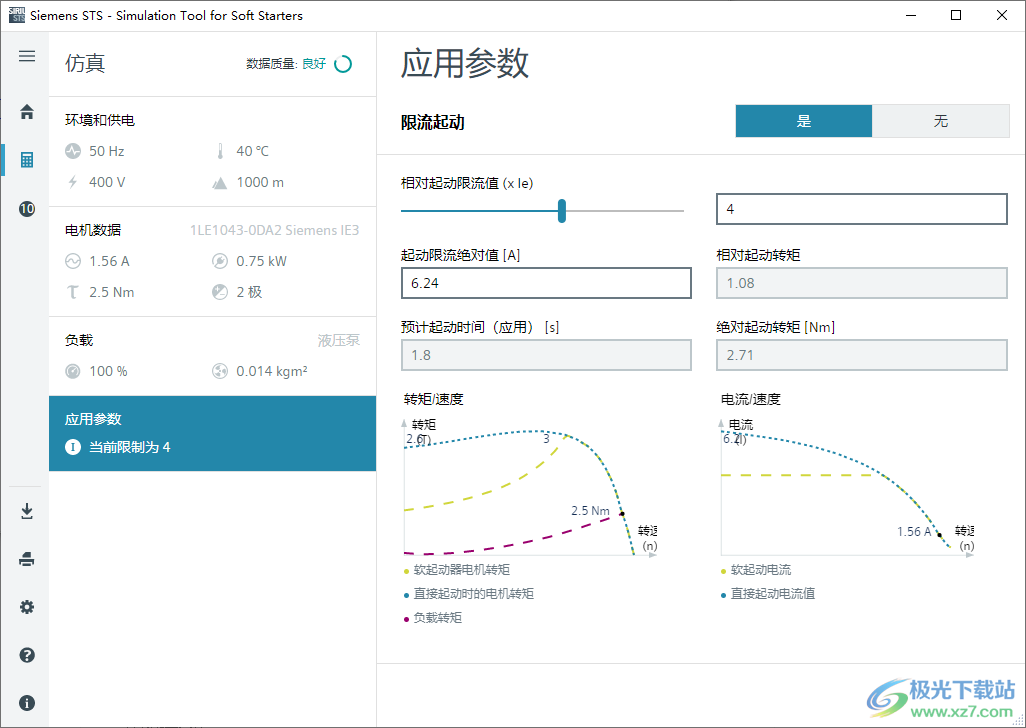Click the lightning icon beside 400 V

73,182
